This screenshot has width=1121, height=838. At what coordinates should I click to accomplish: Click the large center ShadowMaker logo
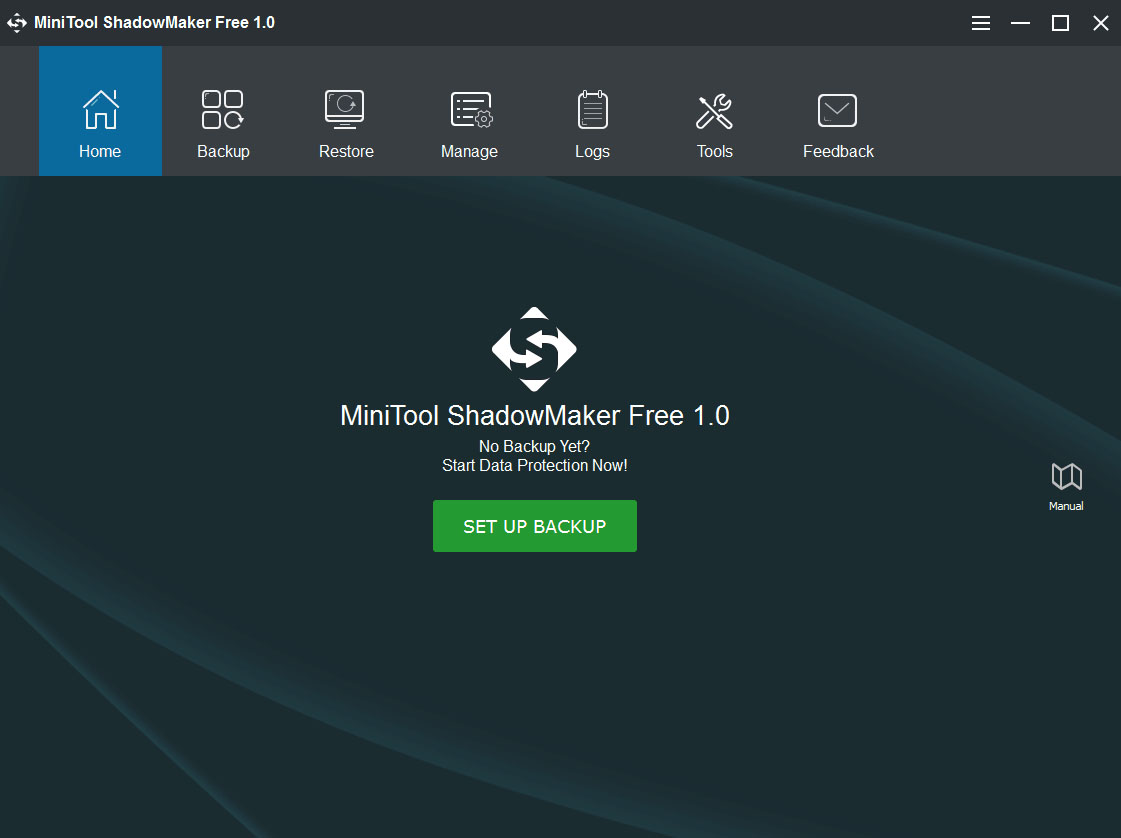[534, 349]
